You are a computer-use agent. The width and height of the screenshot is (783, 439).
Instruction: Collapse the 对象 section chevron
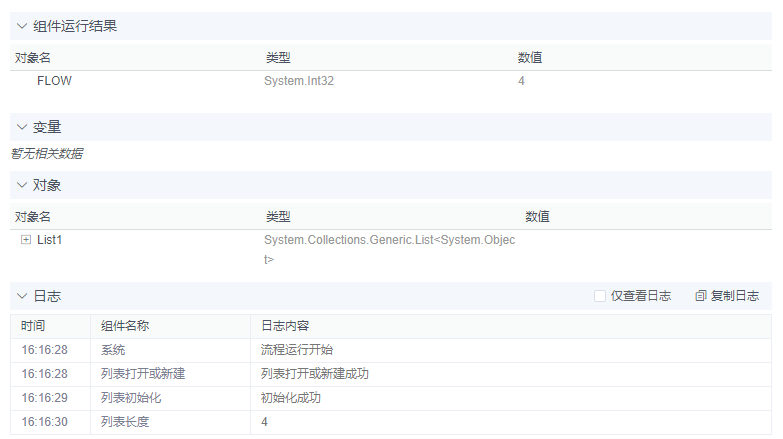pyautogui.click(x=22, y=185)
